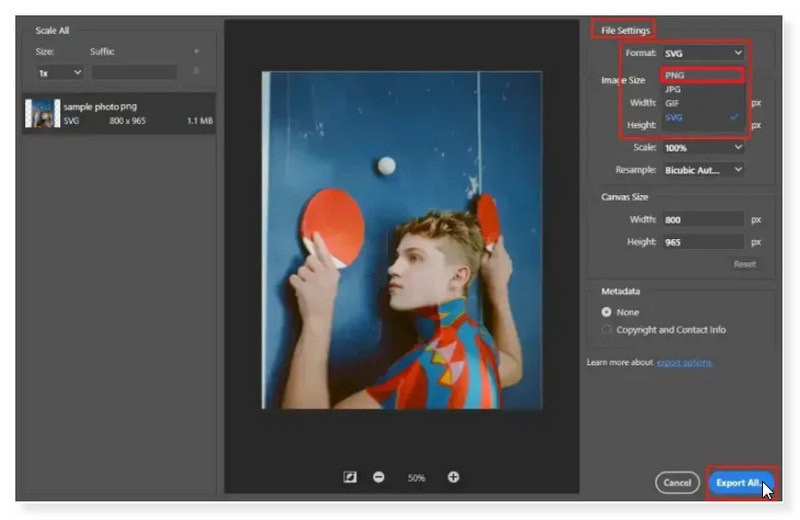Choose JPG from the format list
This screenshot has width=800, height=520.
coord(702,89)
